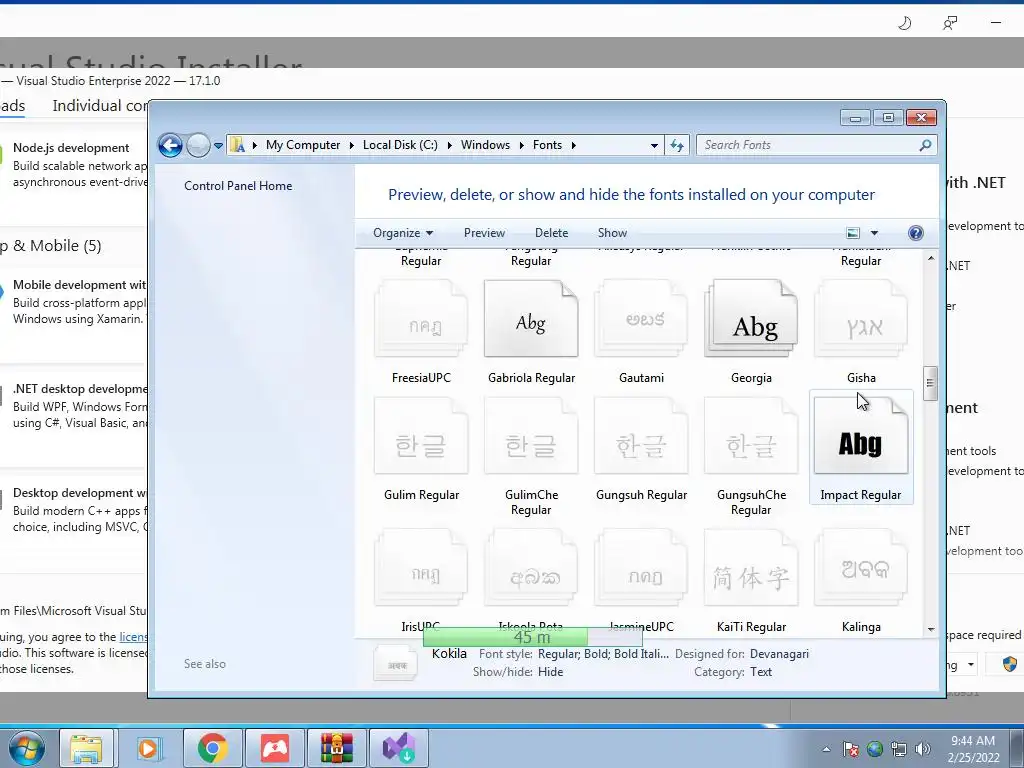Click the scrollbar down arrow
Viewport: 1024px width, 768px height.
(931, 630)
